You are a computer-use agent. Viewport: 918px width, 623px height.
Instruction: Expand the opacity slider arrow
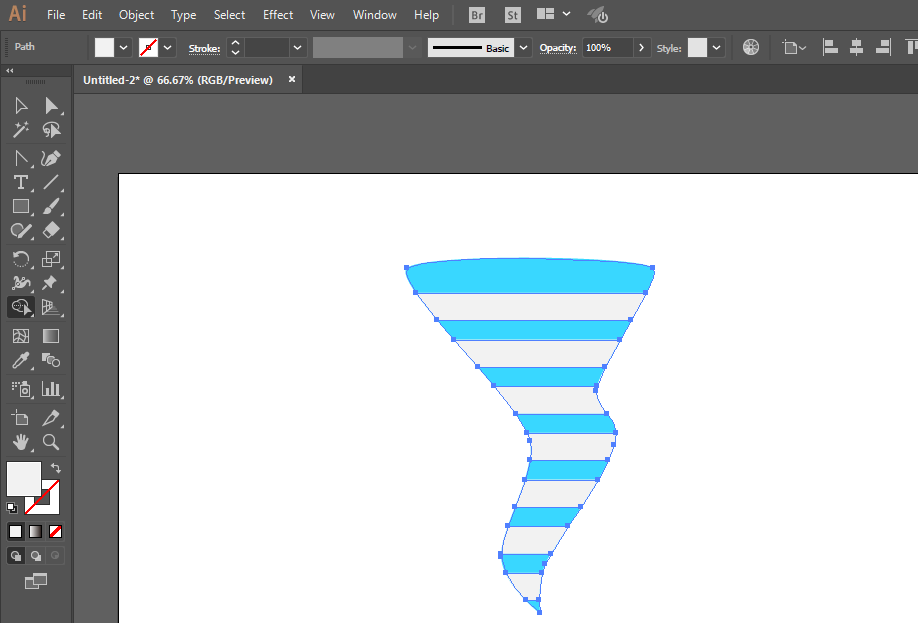click(x=642, y=48)
